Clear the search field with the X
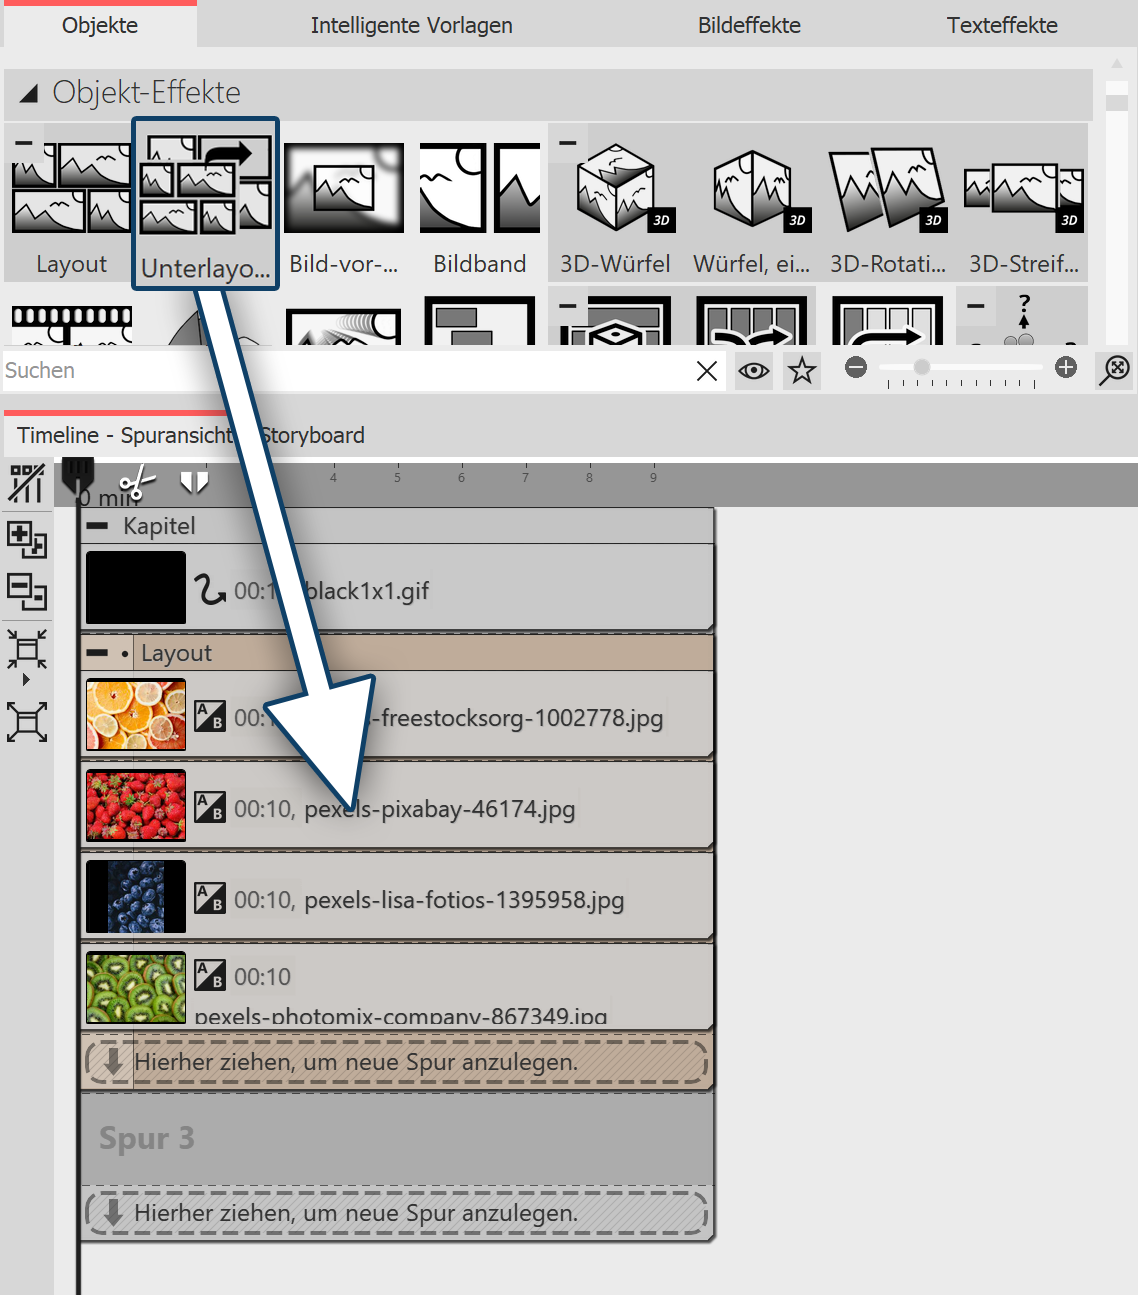The image size is (1138, 1295). coord(707,370)
